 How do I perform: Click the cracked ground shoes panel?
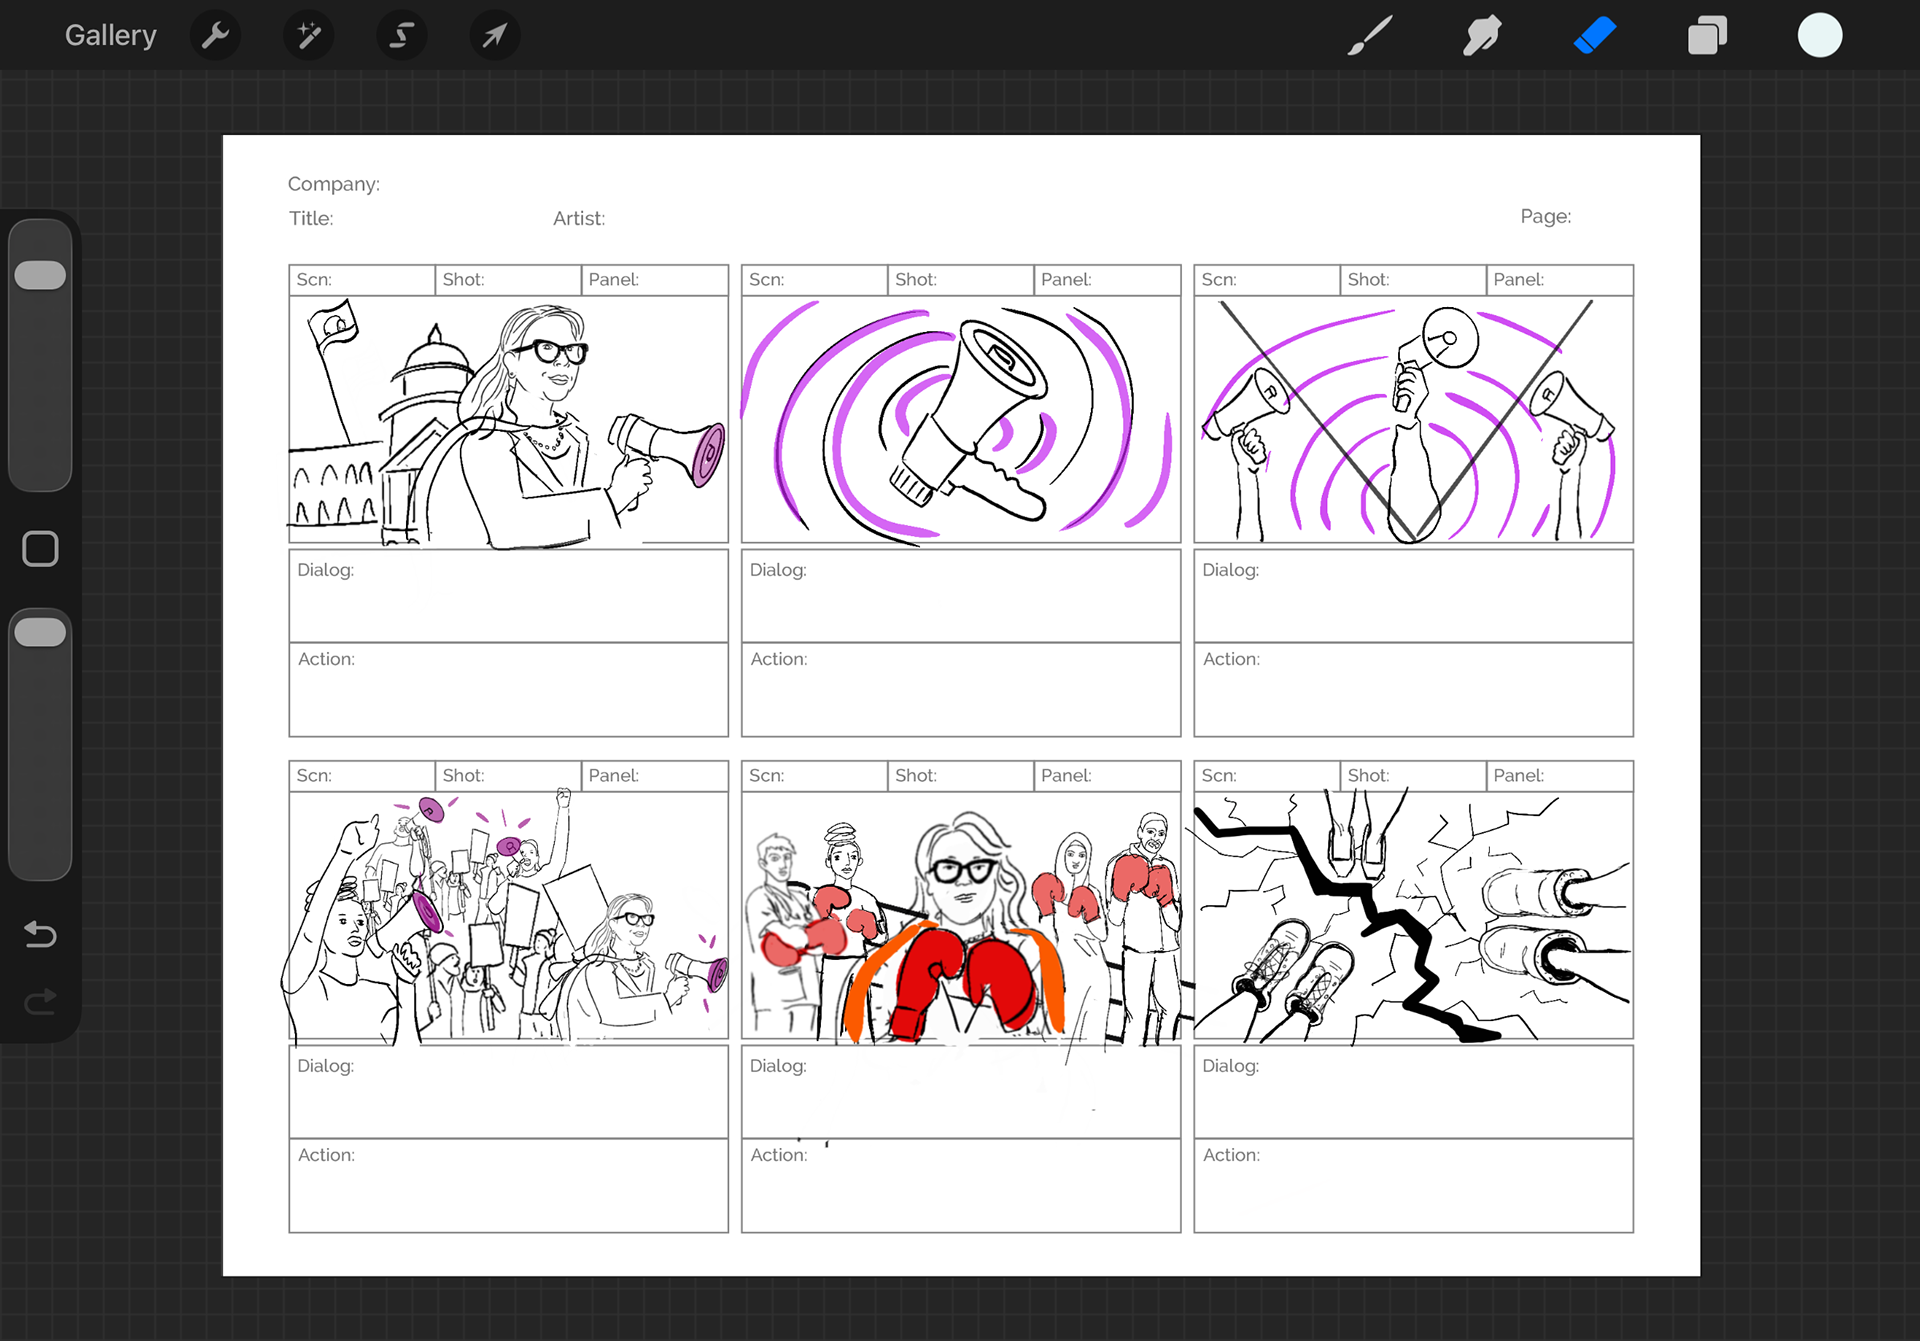[x=1412, y=915]
